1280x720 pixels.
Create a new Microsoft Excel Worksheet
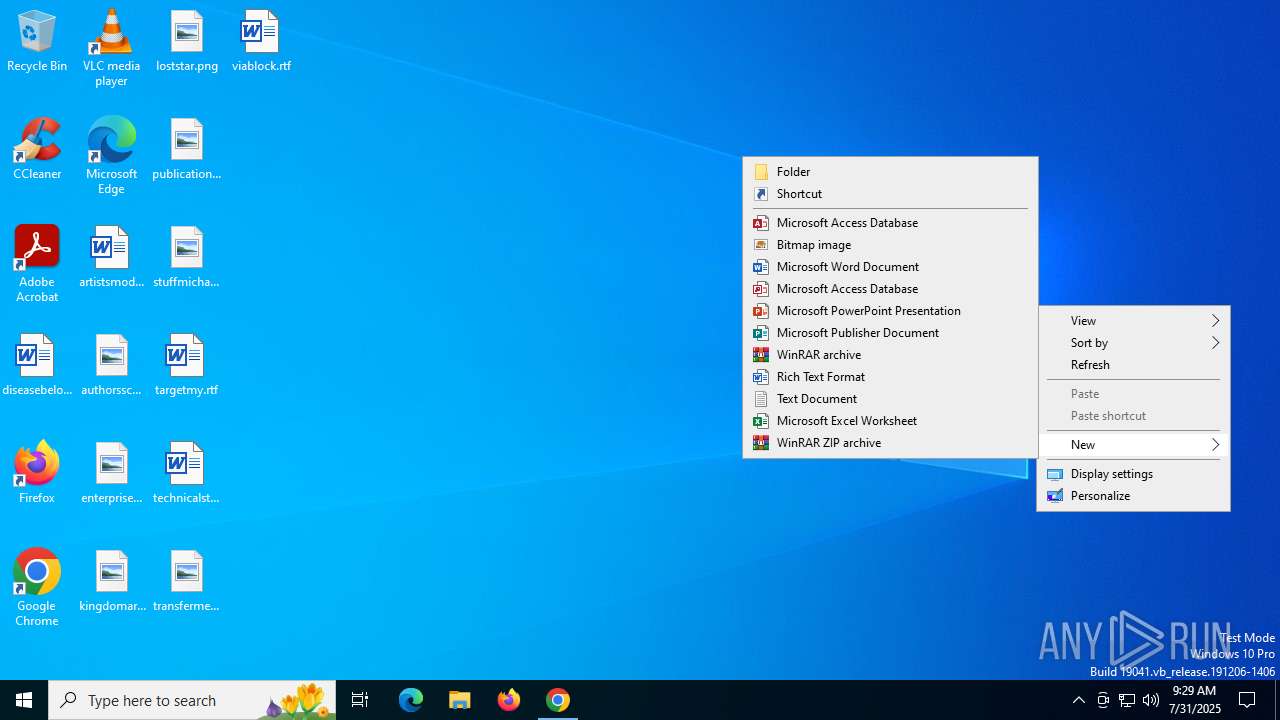click(x=890, y=421)
